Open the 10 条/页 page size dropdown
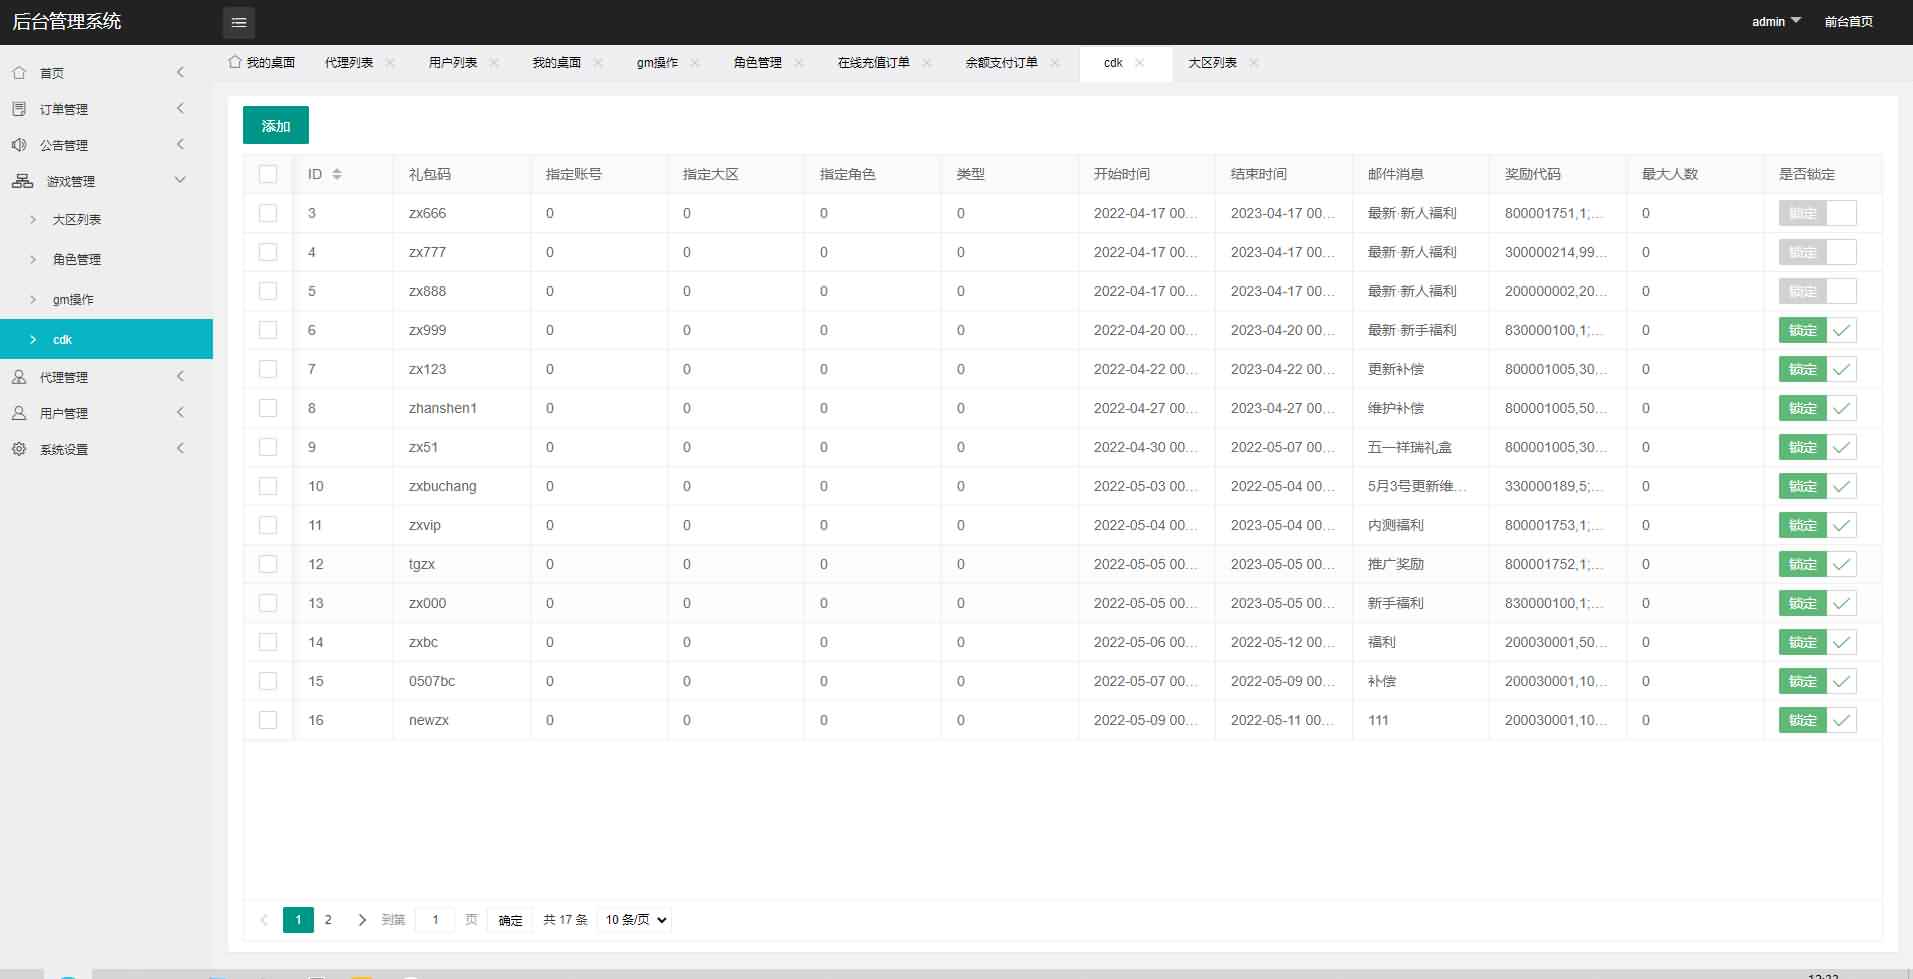The width and height of the screenshot is (1913, 979). pyautogui.click(x=635, y=920)
